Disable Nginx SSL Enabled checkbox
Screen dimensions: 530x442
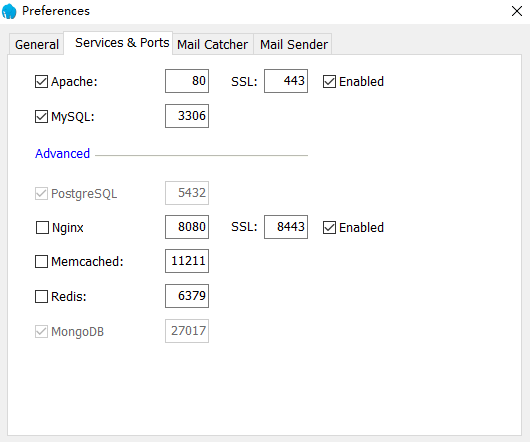(329, 227)
